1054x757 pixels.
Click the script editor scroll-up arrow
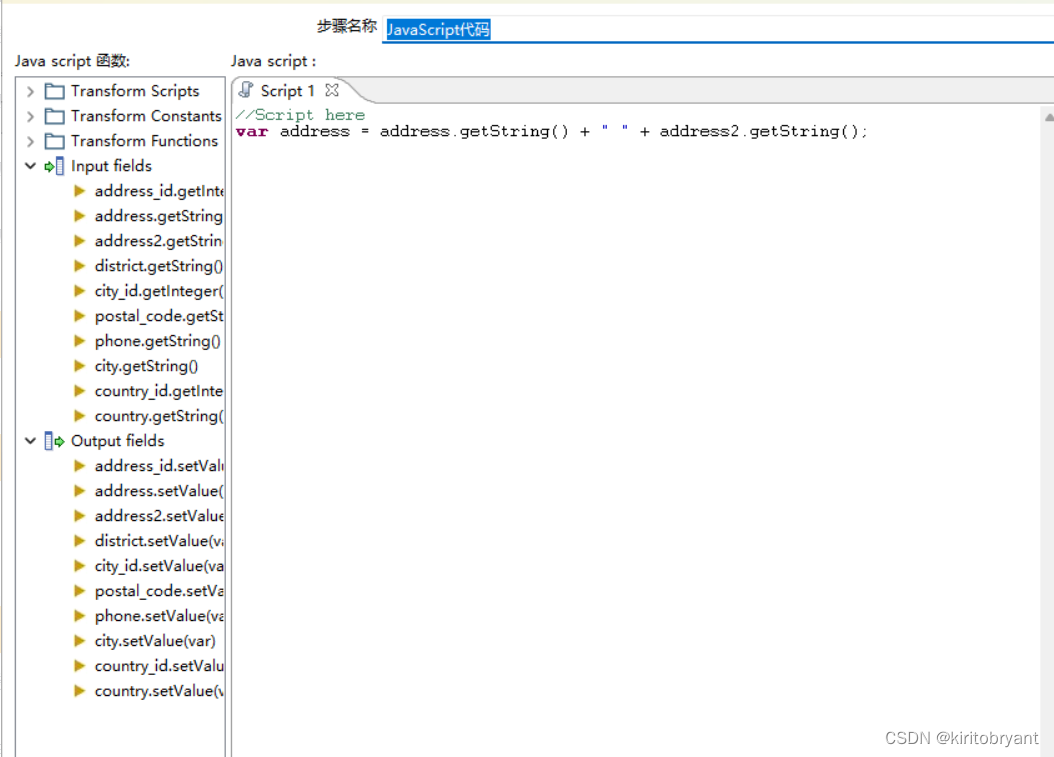point(1049,117)
